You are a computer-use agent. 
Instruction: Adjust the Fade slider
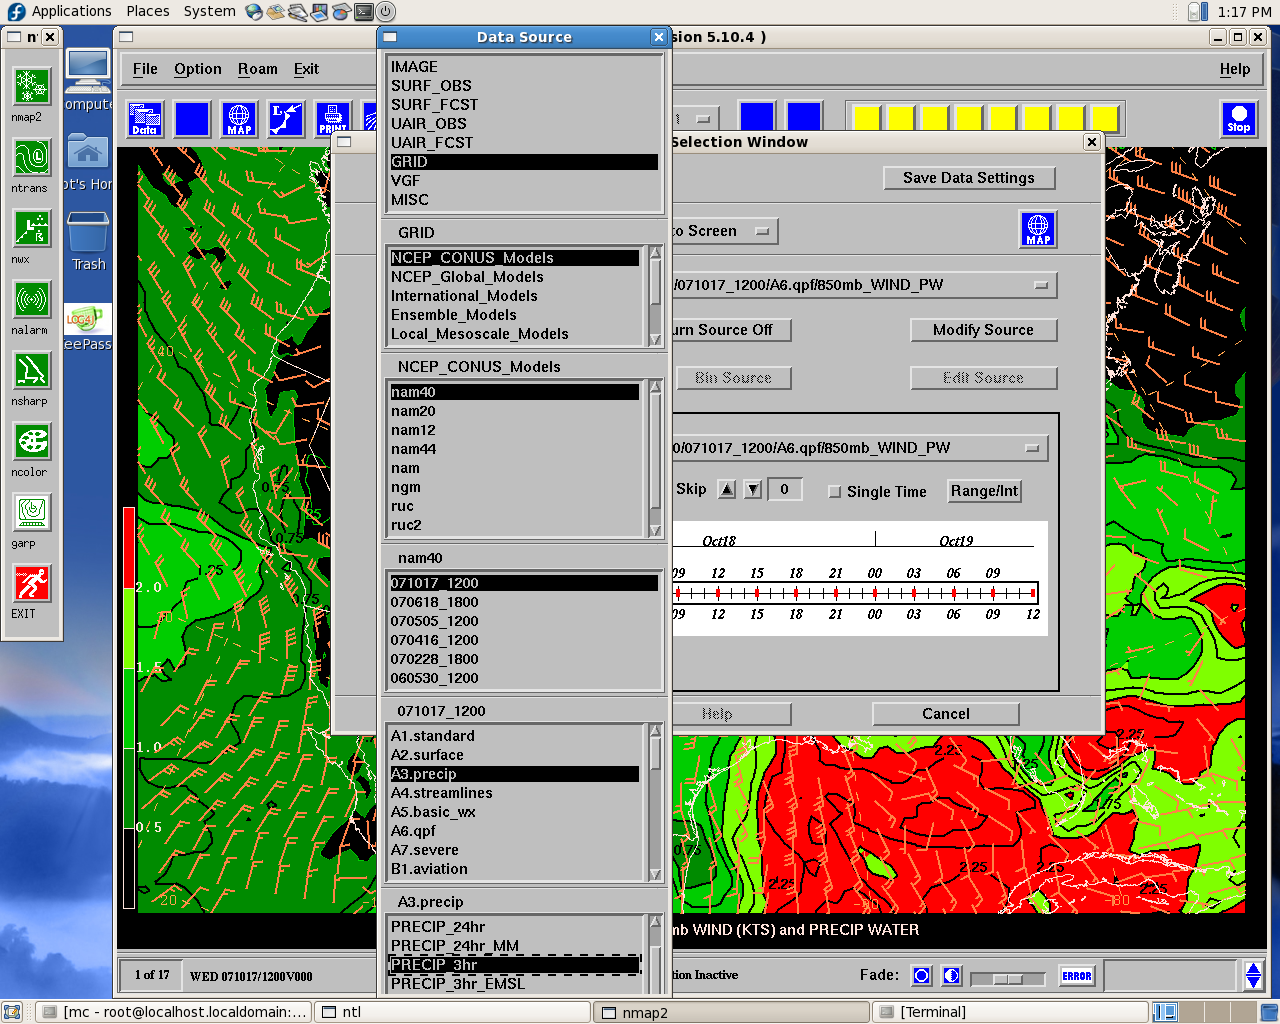(1007, 978)
